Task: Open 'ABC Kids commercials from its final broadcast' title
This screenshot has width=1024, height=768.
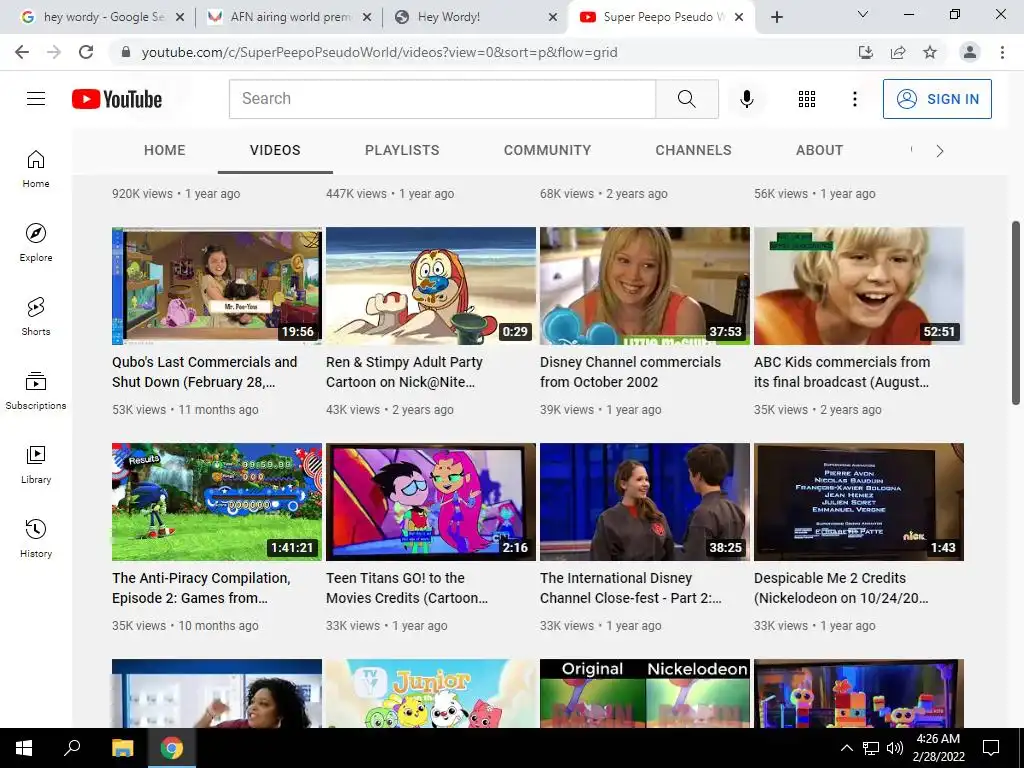Action: click(842, 372)
